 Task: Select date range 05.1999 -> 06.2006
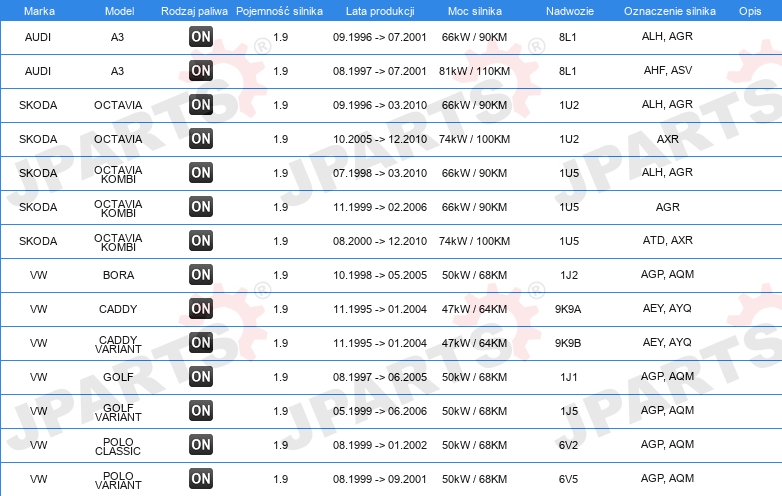380,411
